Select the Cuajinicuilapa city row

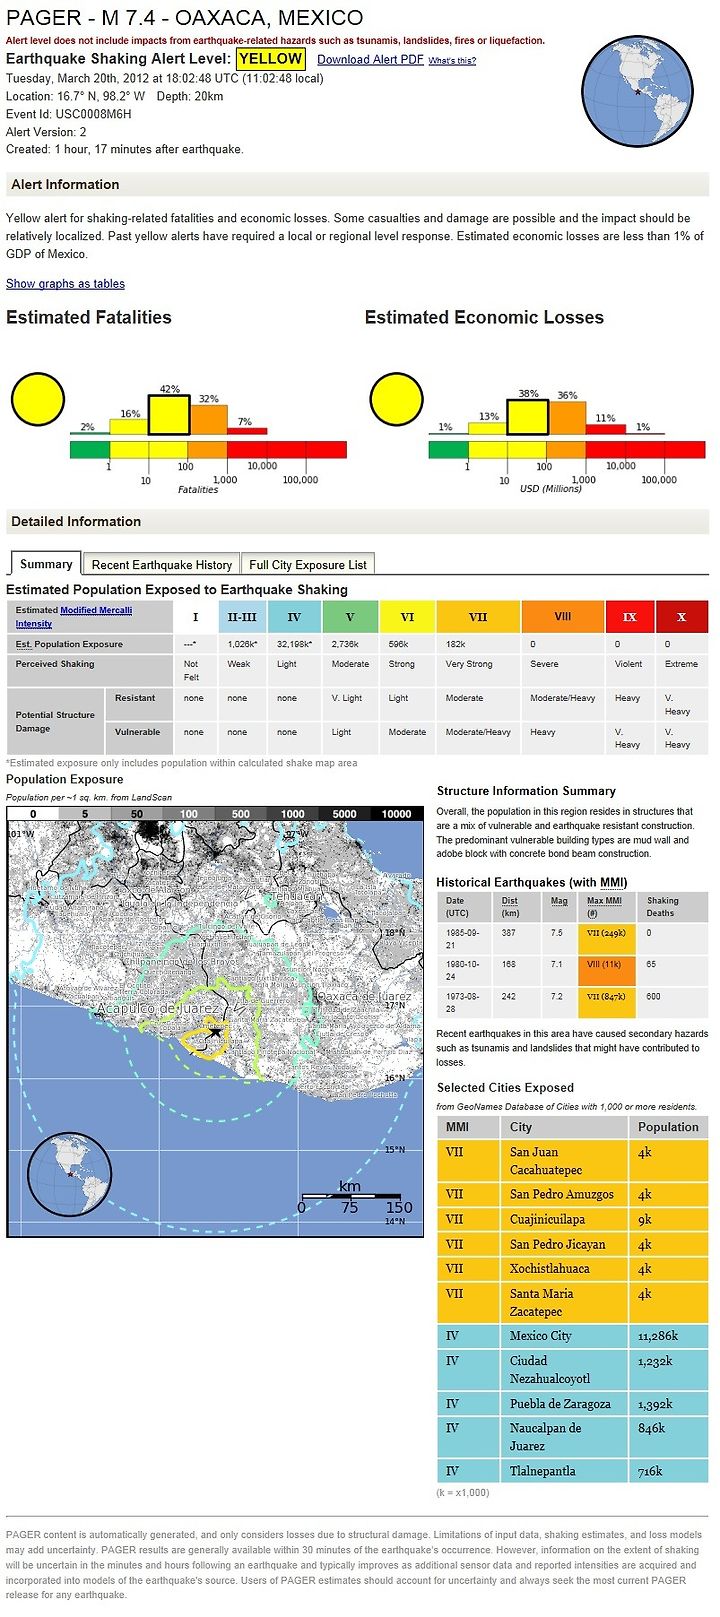(573, 1219)
